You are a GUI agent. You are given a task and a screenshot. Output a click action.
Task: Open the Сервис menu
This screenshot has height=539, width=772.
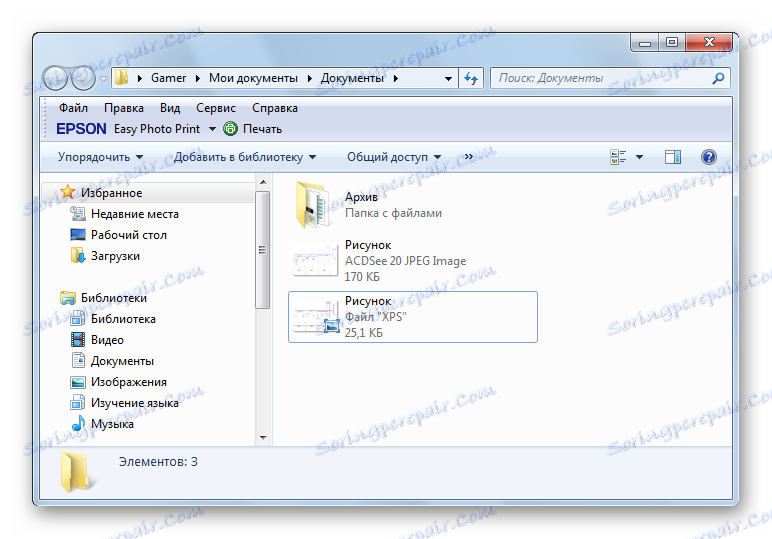click(x=216, y=108)
